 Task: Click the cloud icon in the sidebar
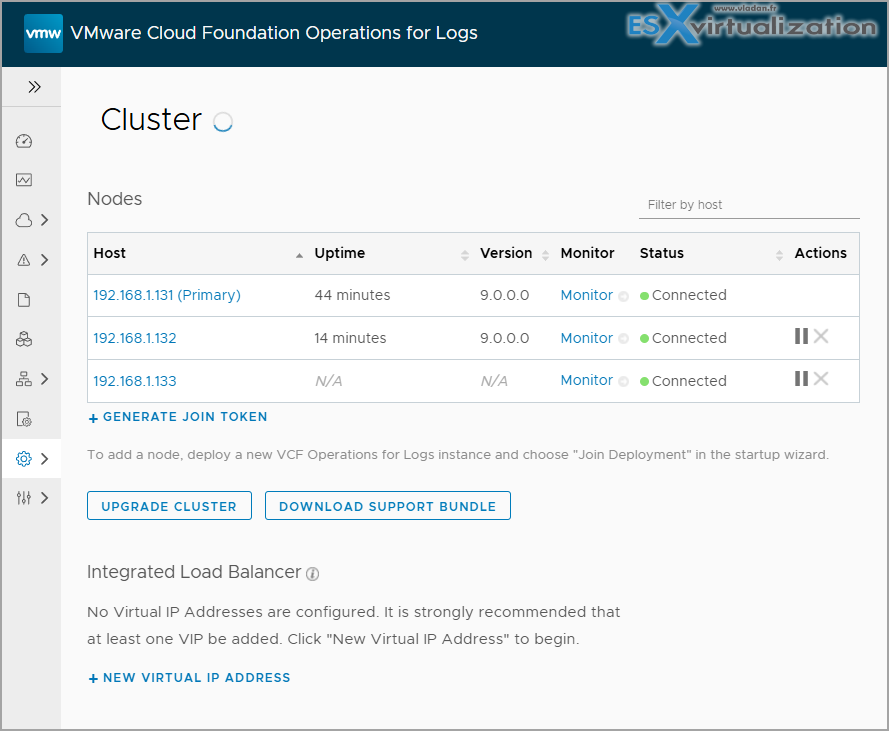tap(24, 220)
